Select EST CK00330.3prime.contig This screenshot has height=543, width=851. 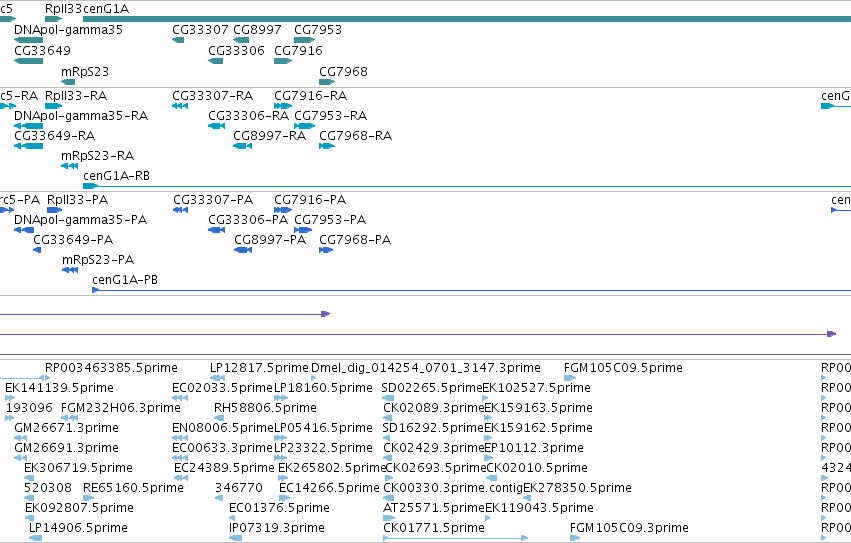[389, 498]
